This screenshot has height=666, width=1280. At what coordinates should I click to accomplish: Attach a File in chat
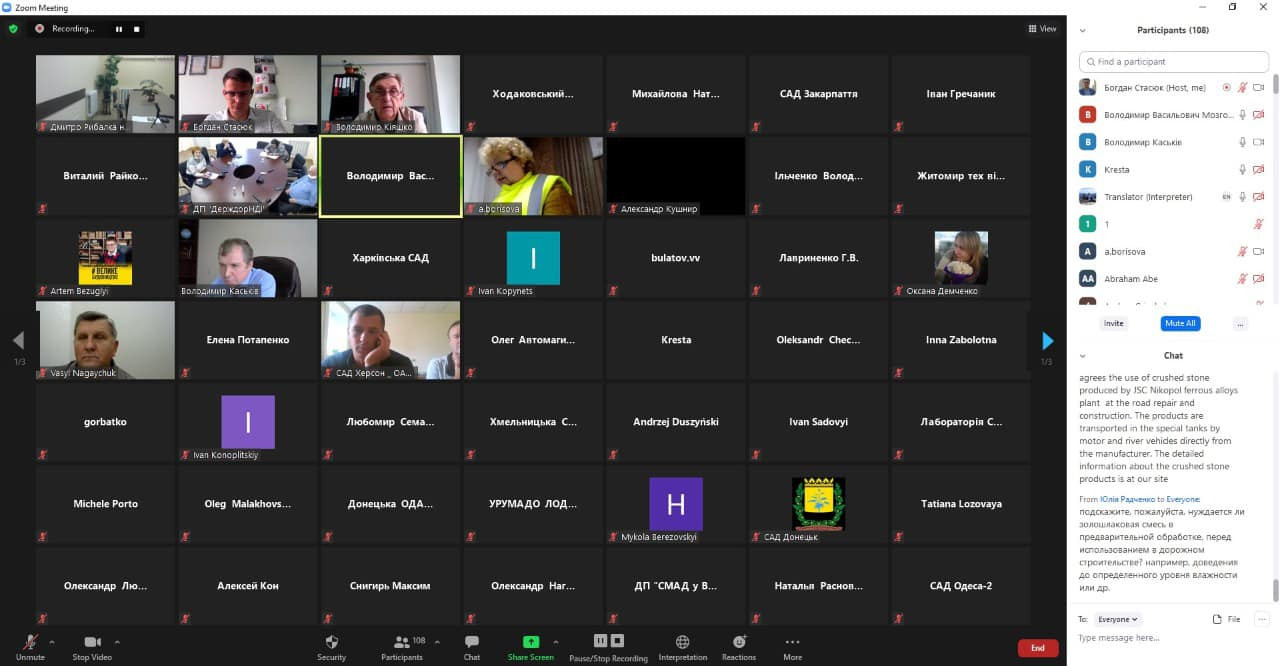[x=1226, y=619]
